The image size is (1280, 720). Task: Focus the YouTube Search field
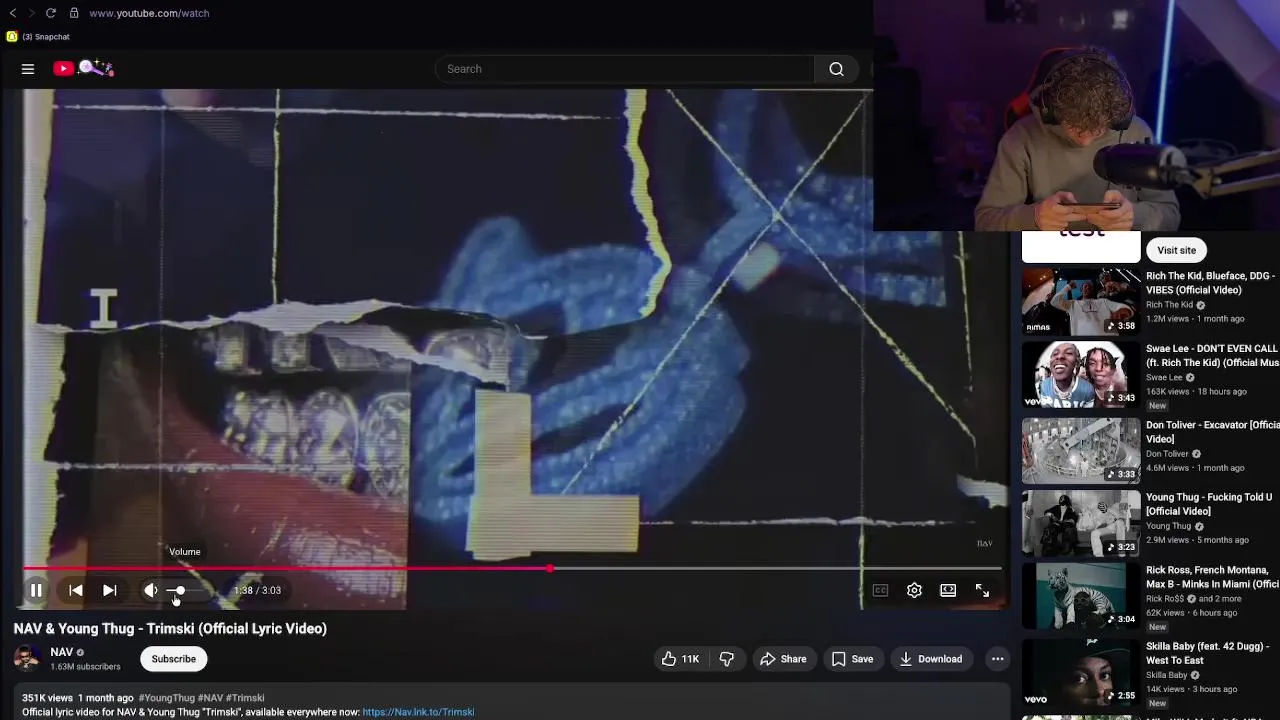(625, 69)
